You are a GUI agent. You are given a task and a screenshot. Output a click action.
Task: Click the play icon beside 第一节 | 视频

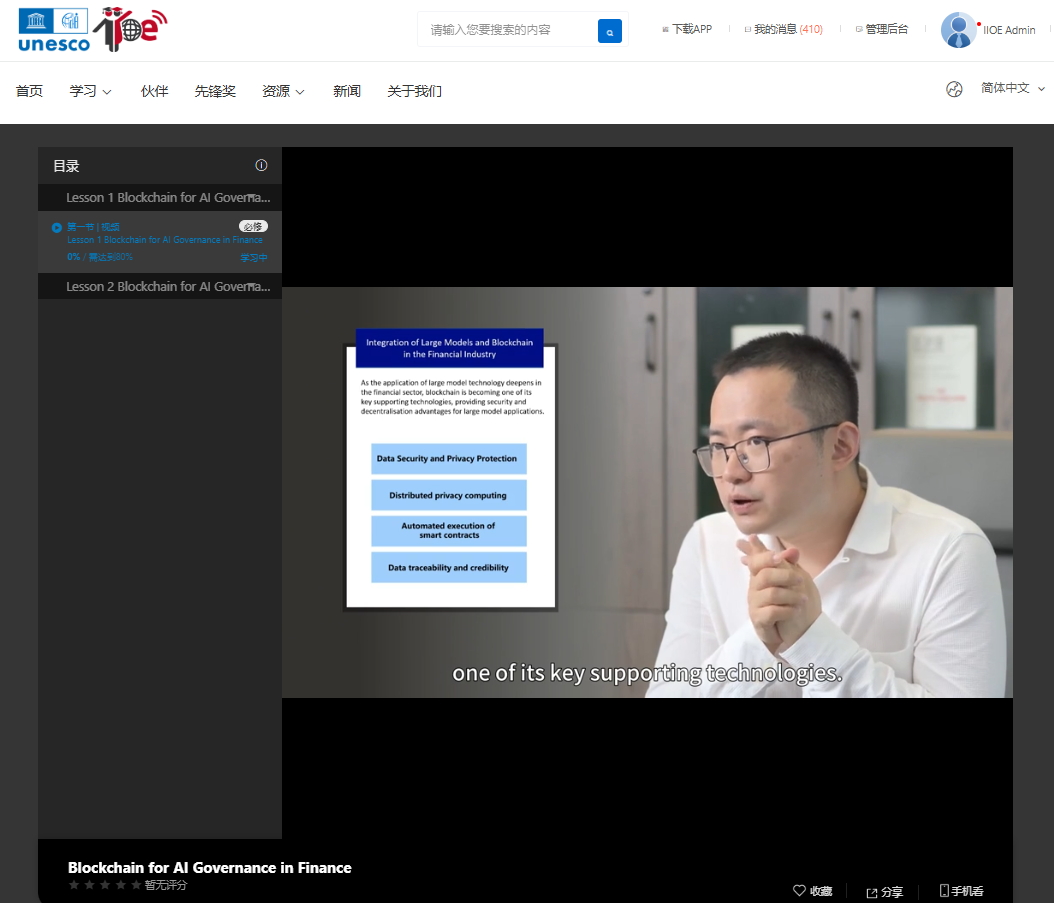(x=57, y=228)
